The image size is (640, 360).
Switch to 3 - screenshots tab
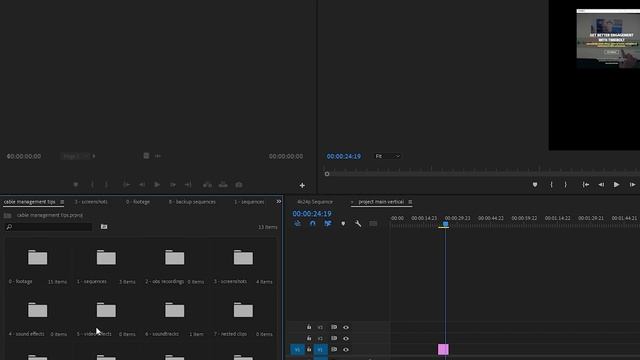click(91, 202)
